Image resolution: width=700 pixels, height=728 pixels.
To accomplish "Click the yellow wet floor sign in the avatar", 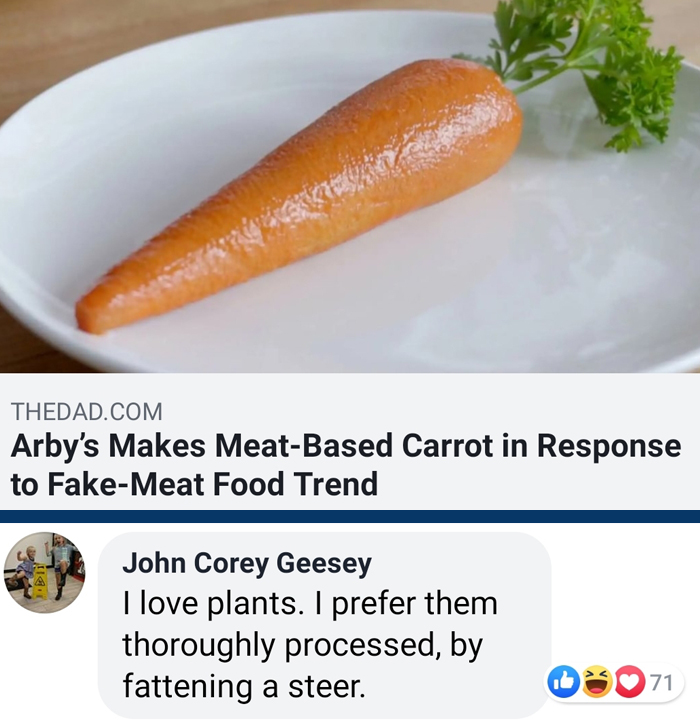I will [x=40, y=581].
